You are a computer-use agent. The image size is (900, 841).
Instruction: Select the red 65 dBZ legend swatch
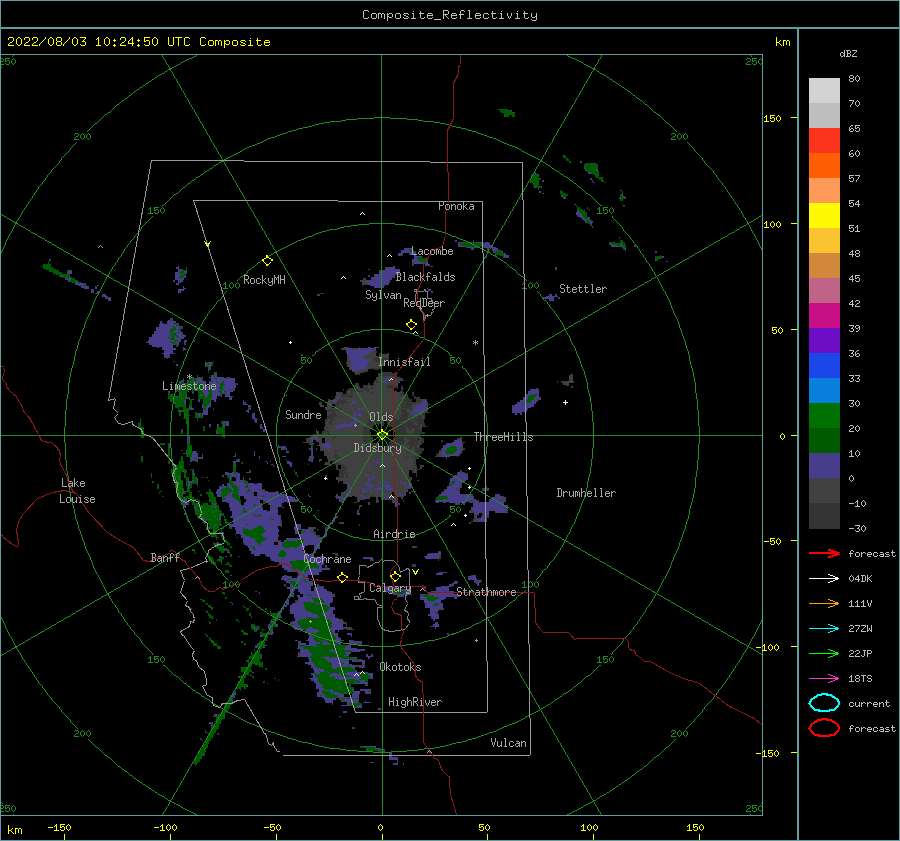[824, 140]
